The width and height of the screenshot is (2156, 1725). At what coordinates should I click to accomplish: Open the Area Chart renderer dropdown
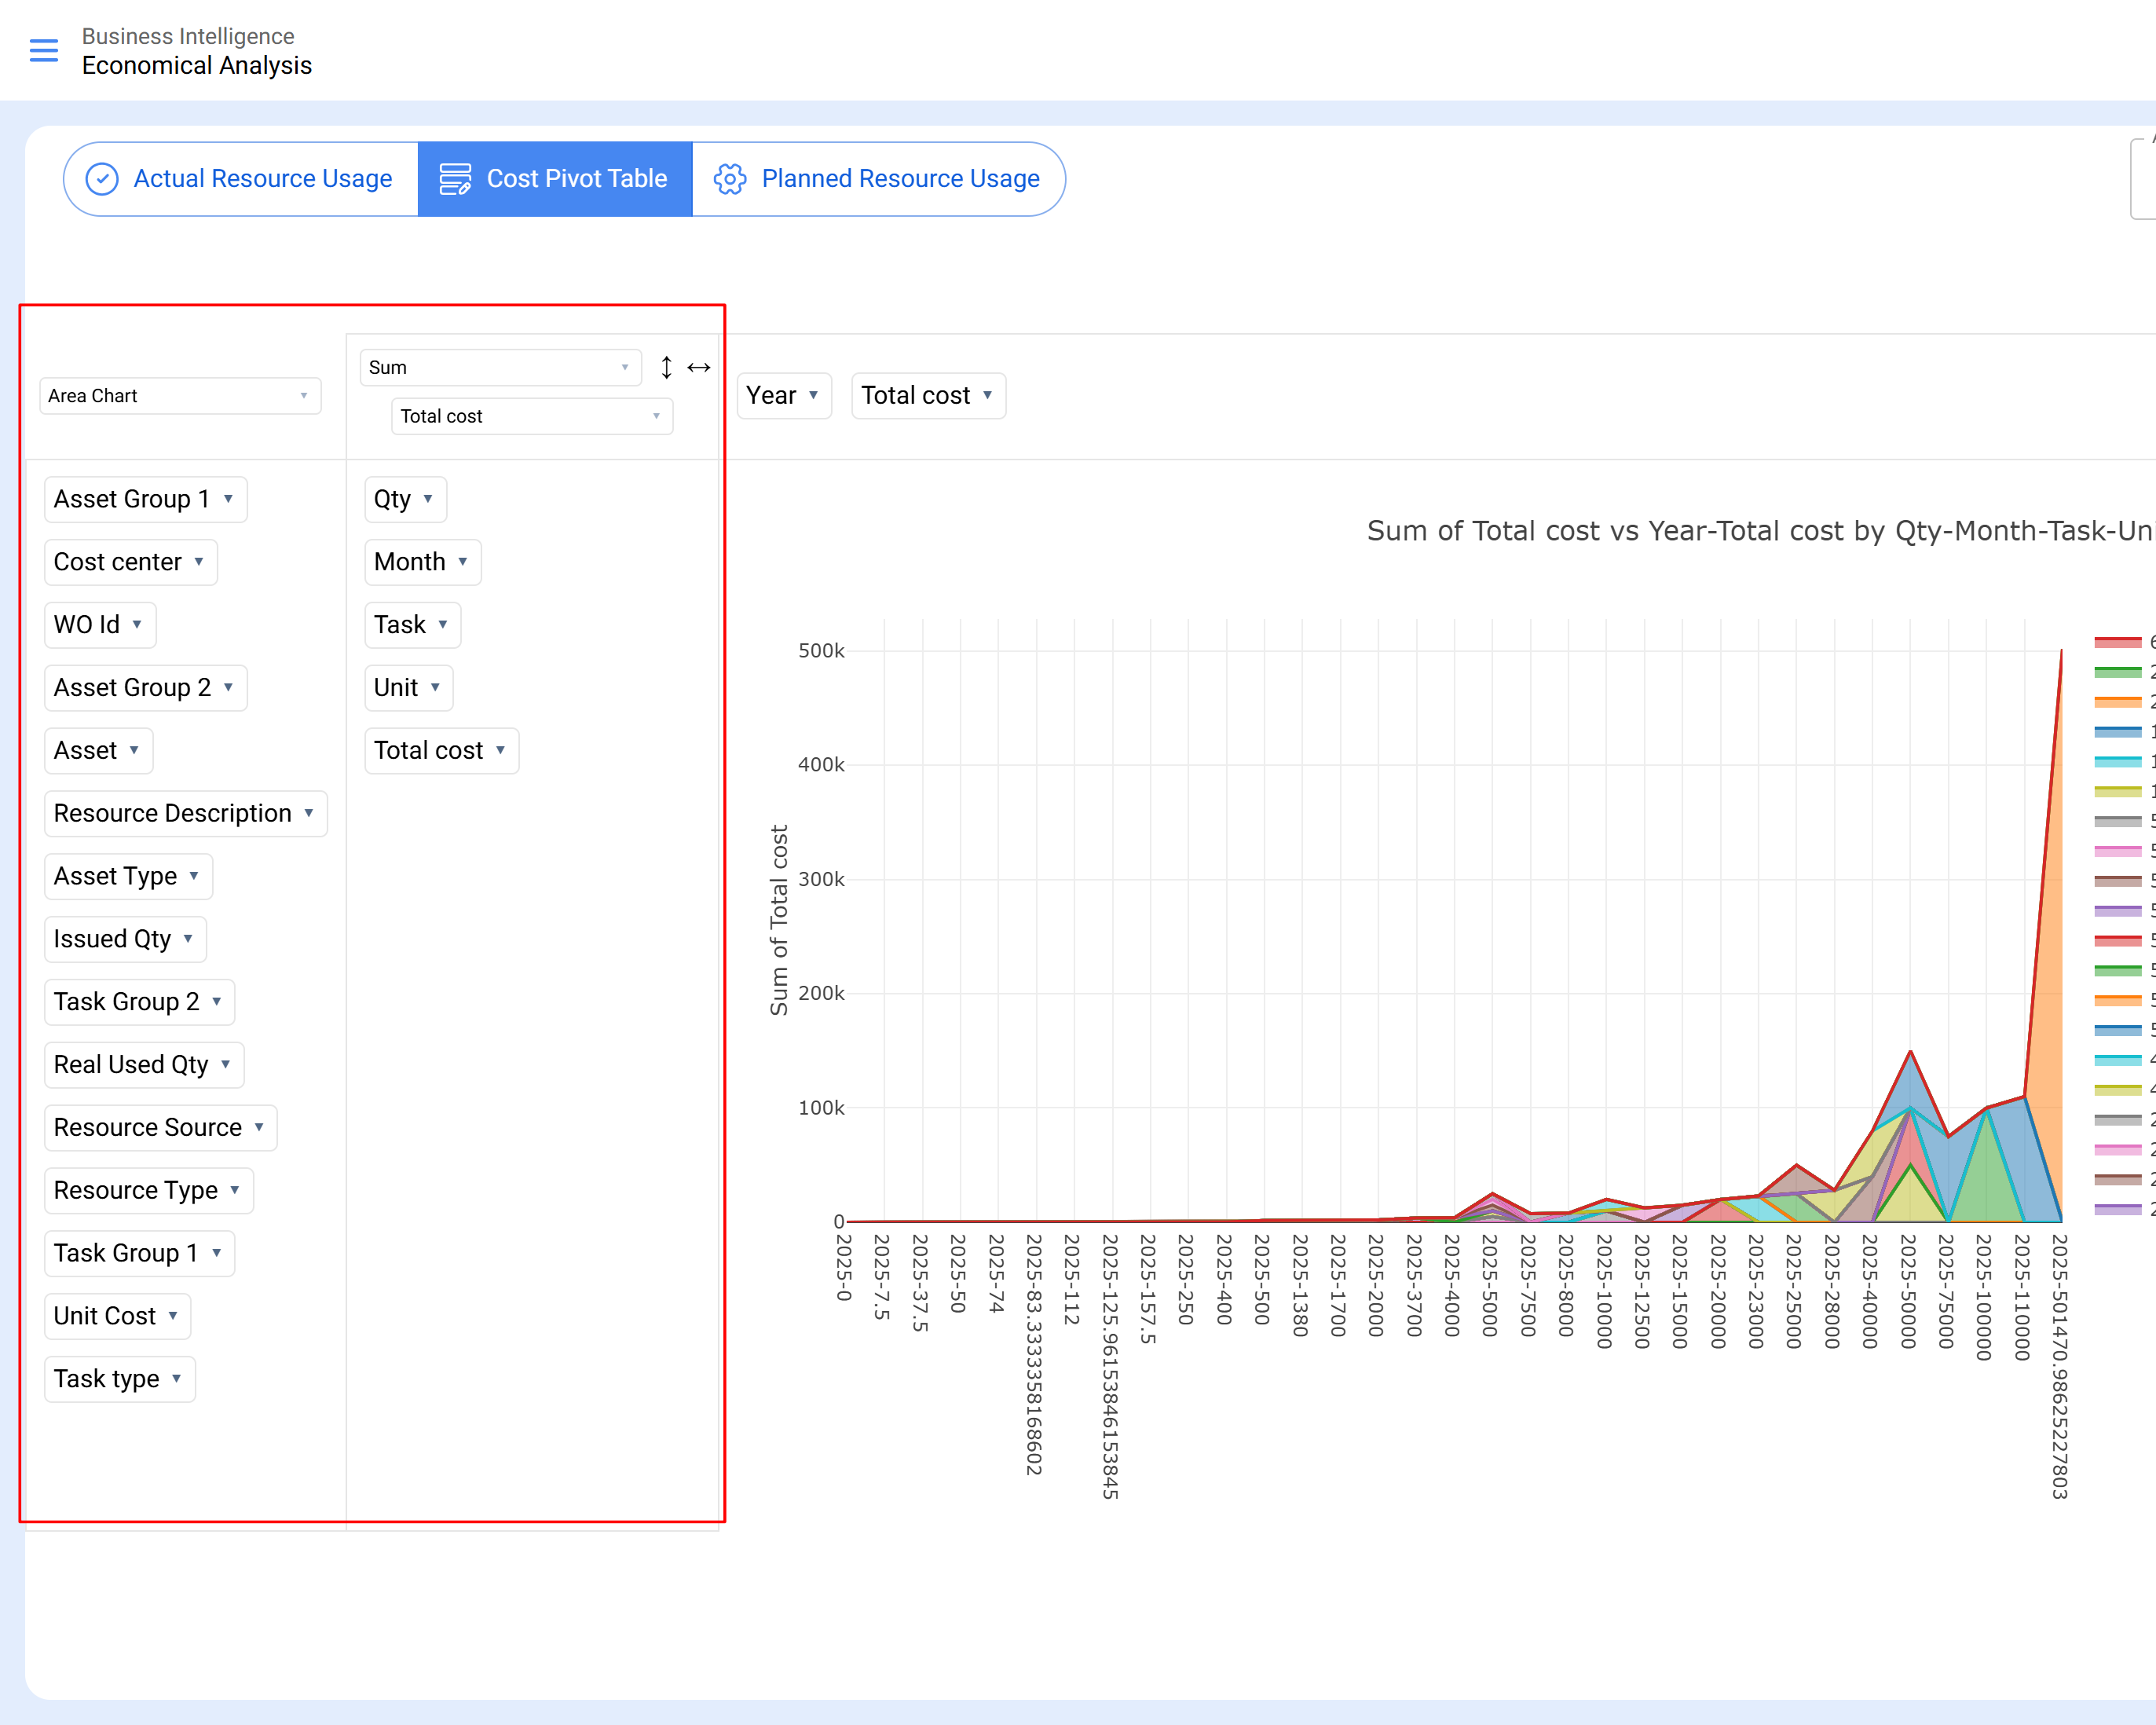click(180, 396)
